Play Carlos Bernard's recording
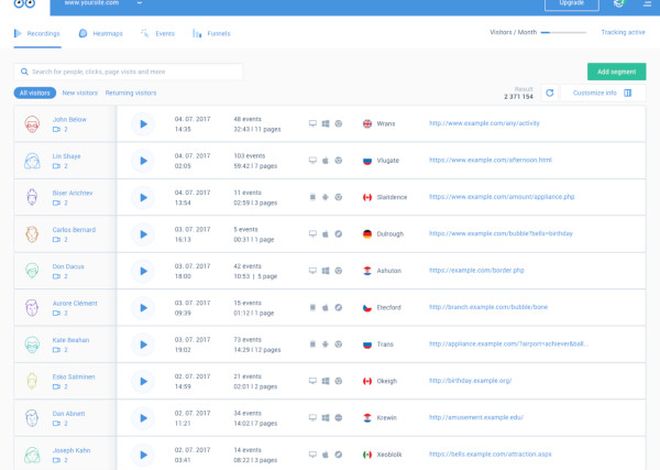This screenshot has width=660, height=470. tap(143, 234)
